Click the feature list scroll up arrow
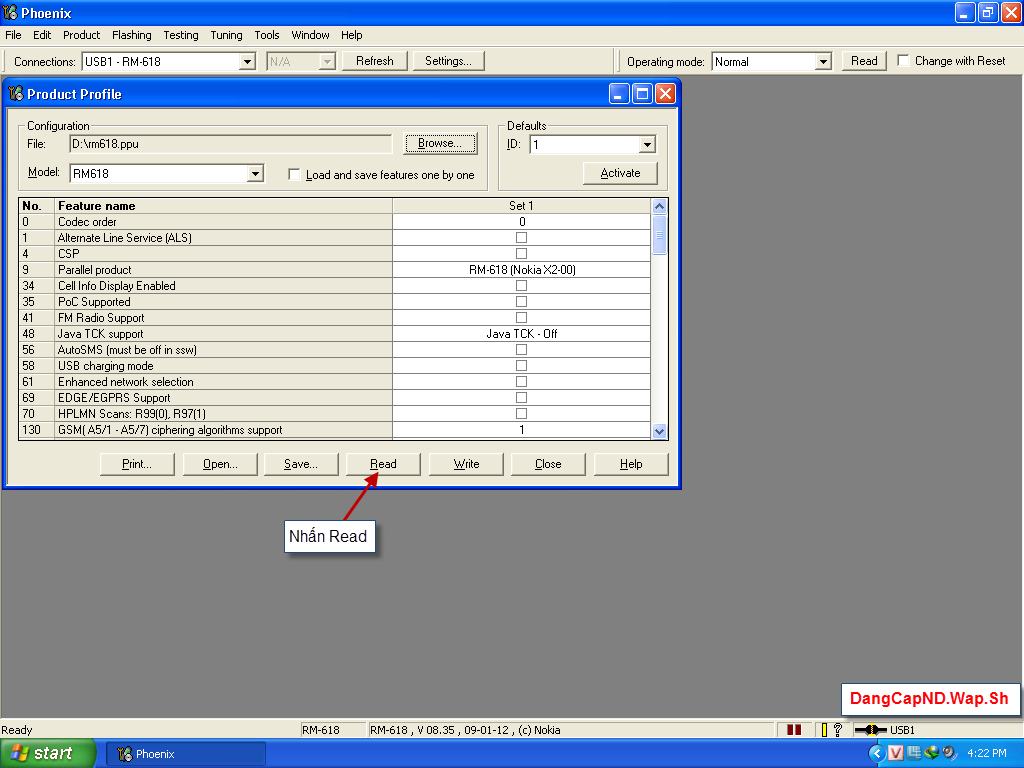1024x768 pixels. tap(659, 206)
